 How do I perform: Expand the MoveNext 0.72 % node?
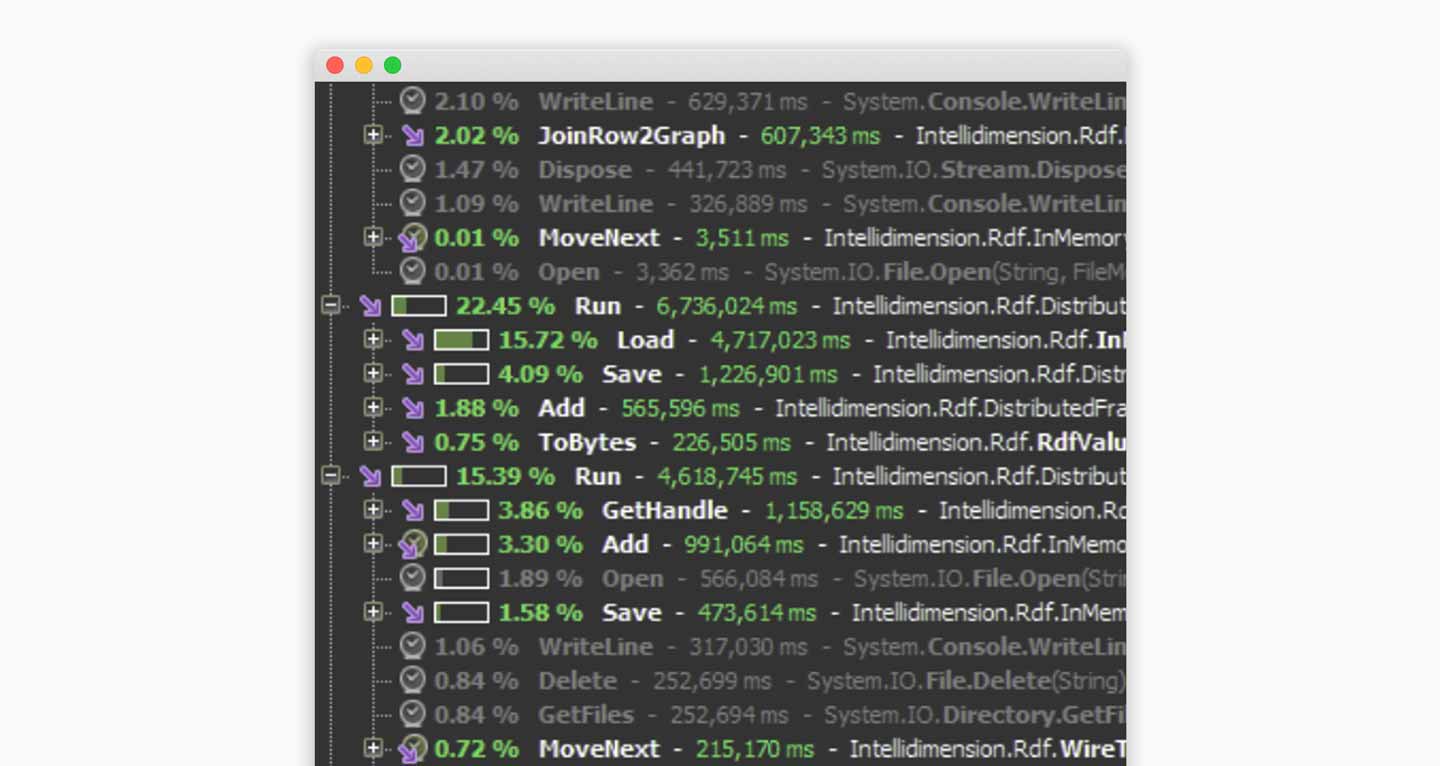(373, 747)
